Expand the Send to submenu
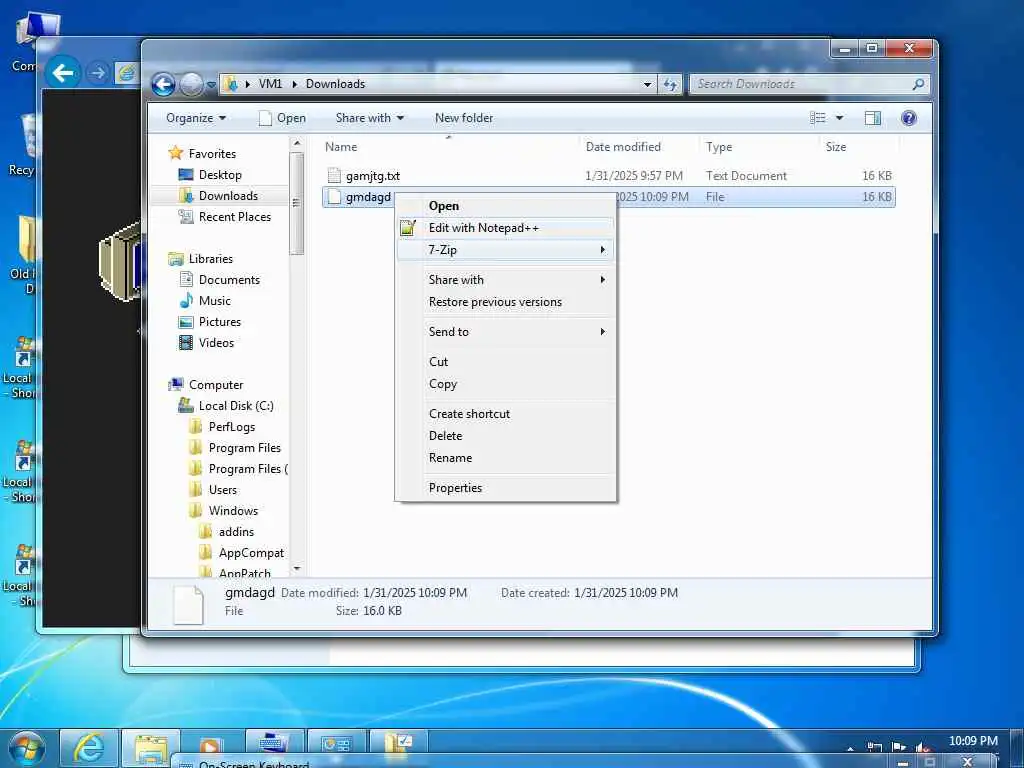Image resolution: width=1024 pixels, height=768 pixels. click(x=505, y=332)
